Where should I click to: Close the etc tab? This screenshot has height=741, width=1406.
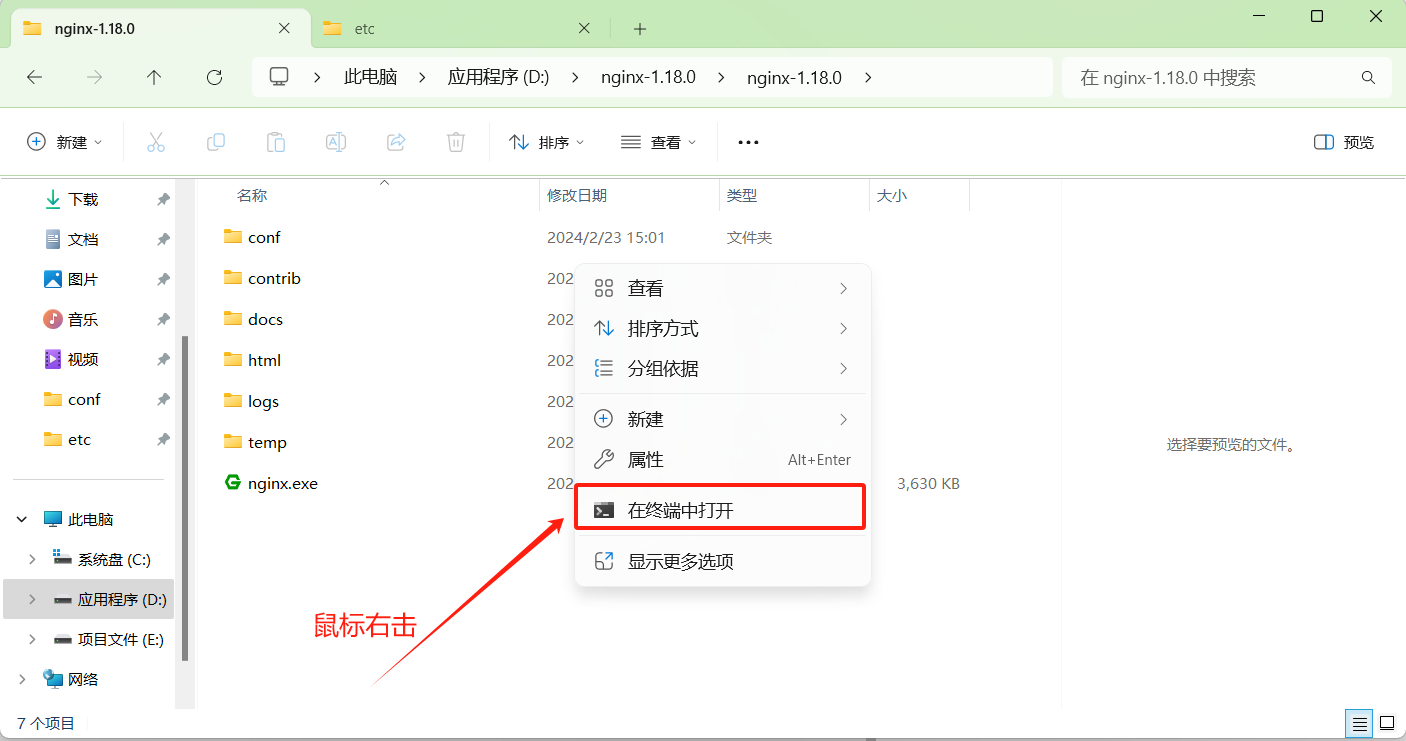coord(585,29)
